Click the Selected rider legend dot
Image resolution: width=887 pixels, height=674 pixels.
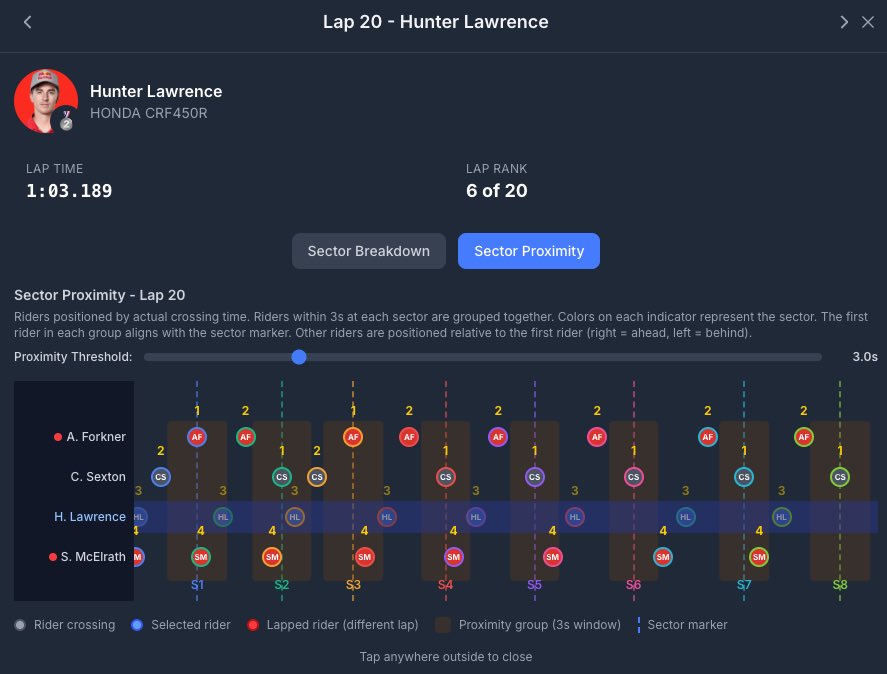137,625
